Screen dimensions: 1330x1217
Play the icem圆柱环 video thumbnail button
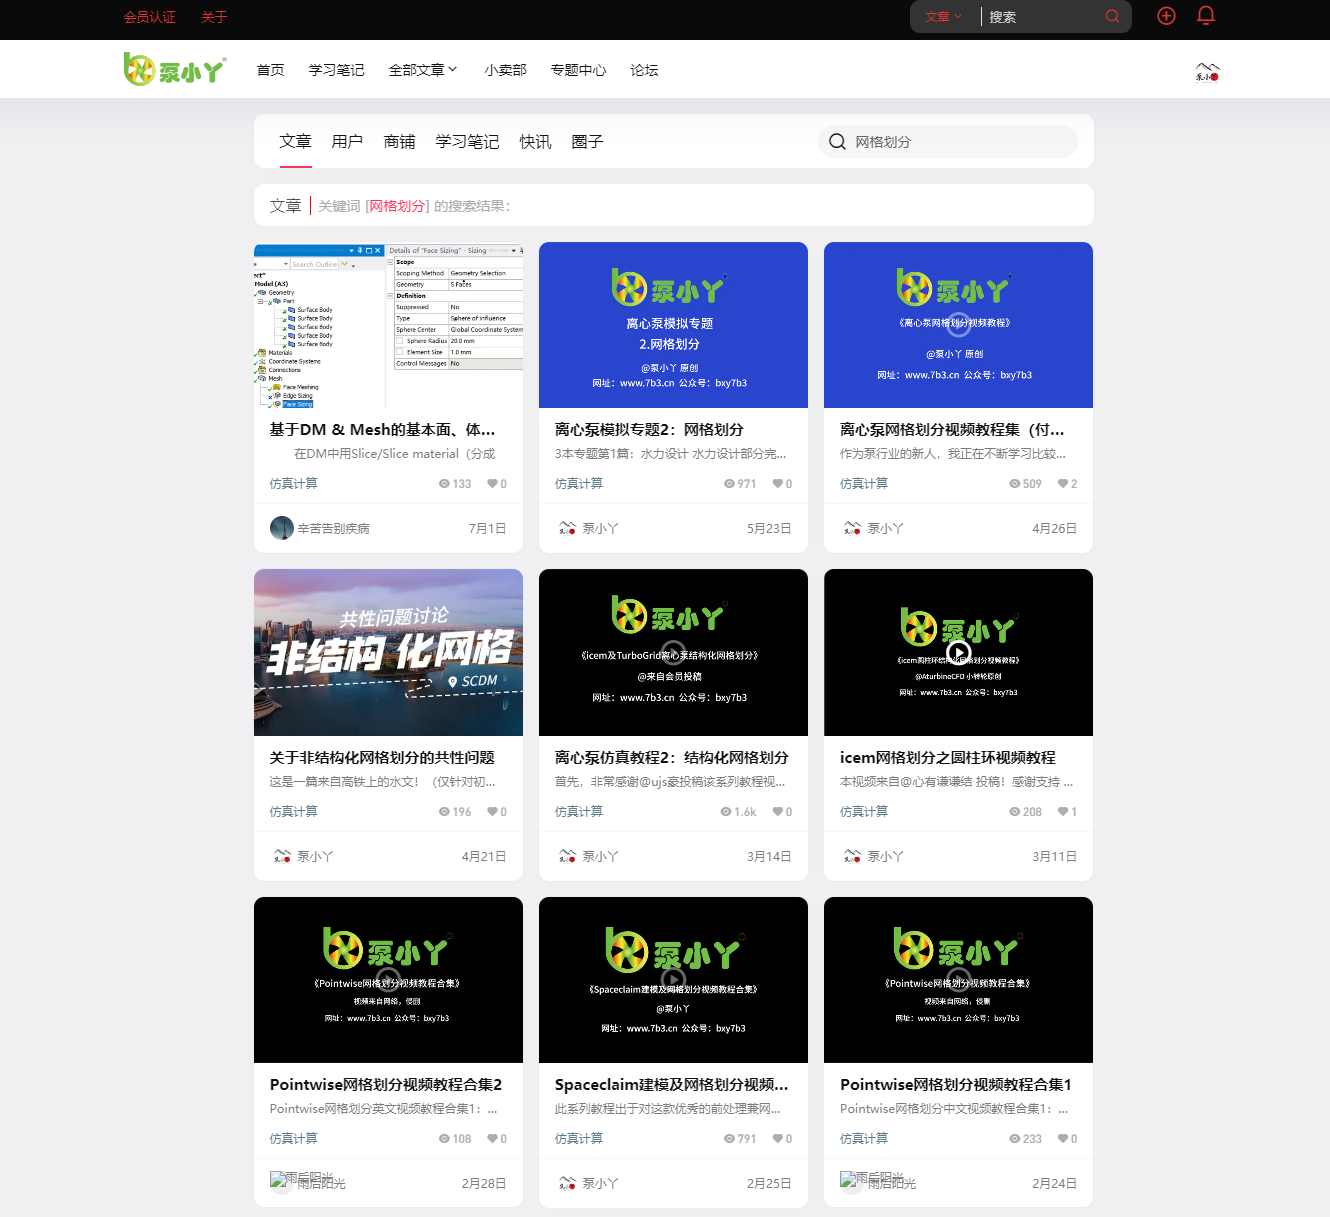point(958,653)
